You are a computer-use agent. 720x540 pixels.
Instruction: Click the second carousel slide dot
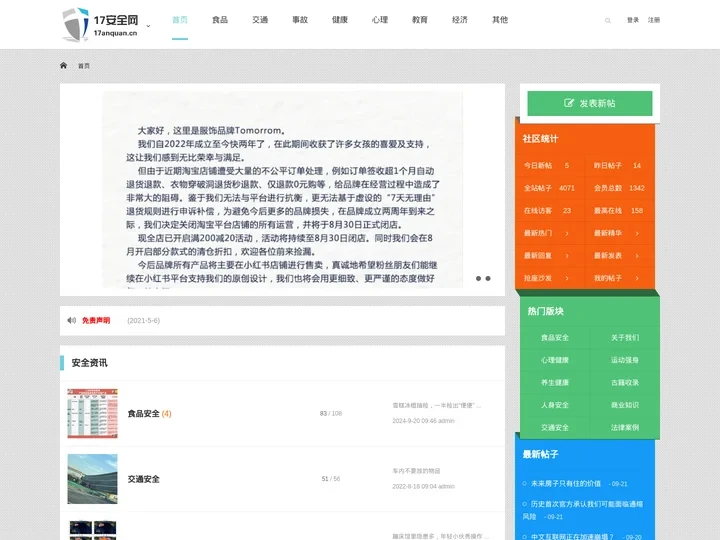pyautogui.click(x=488, y=278)
